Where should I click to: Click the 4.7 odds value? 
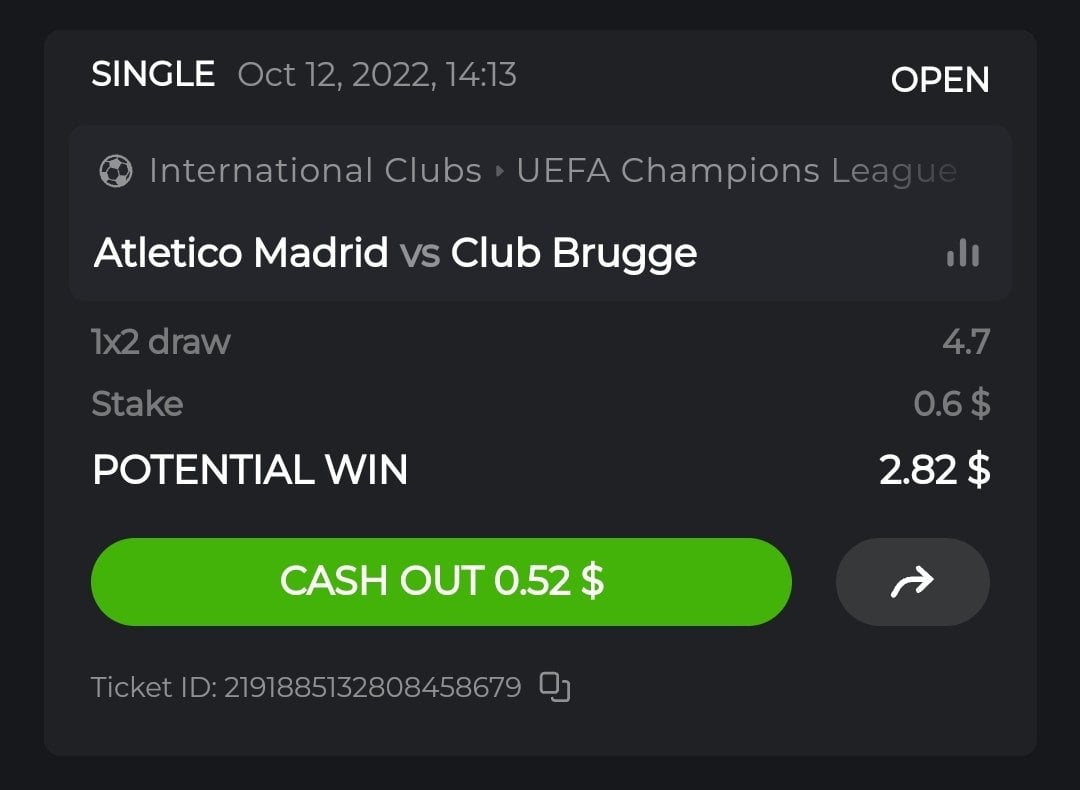click(x=965, y=342)
